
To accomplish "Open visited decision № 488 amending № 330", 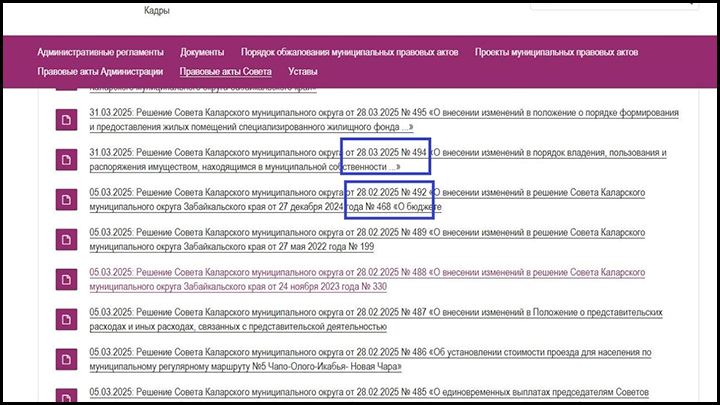I will [x=367, y=279].
